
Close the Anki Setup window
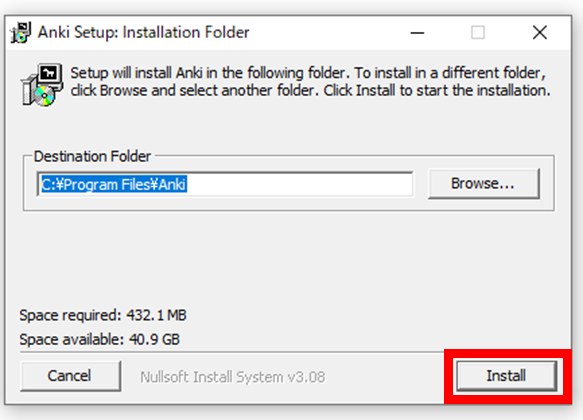(x=539, y=33)
